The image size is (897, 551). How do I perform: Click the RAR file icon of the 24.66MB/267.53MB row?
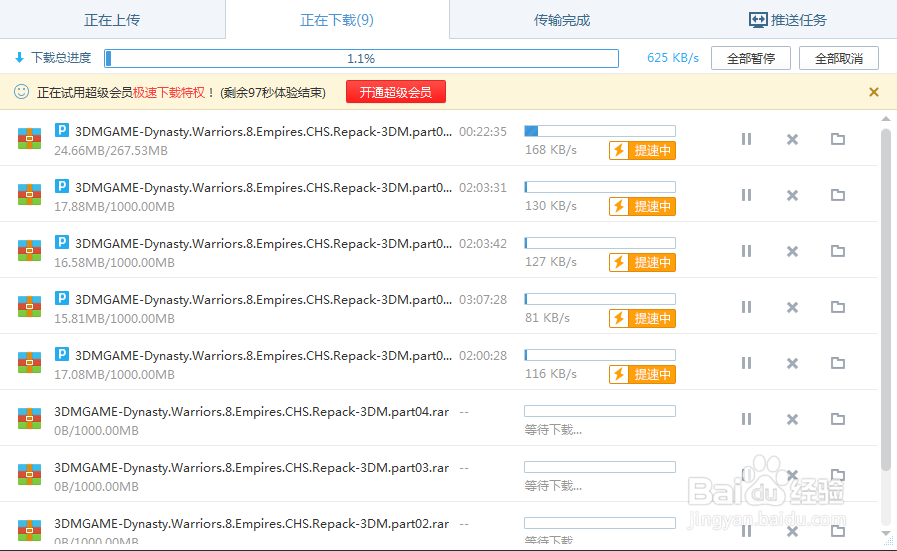(x=29, y=138)
